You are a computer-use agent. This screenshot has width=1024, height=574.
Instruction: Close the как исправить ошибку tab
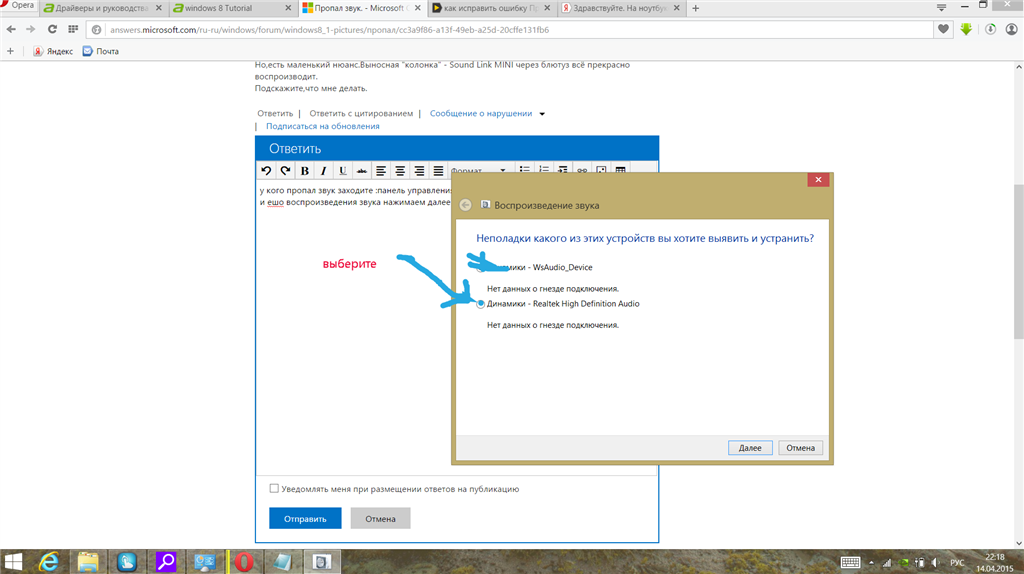coord(547,8)
